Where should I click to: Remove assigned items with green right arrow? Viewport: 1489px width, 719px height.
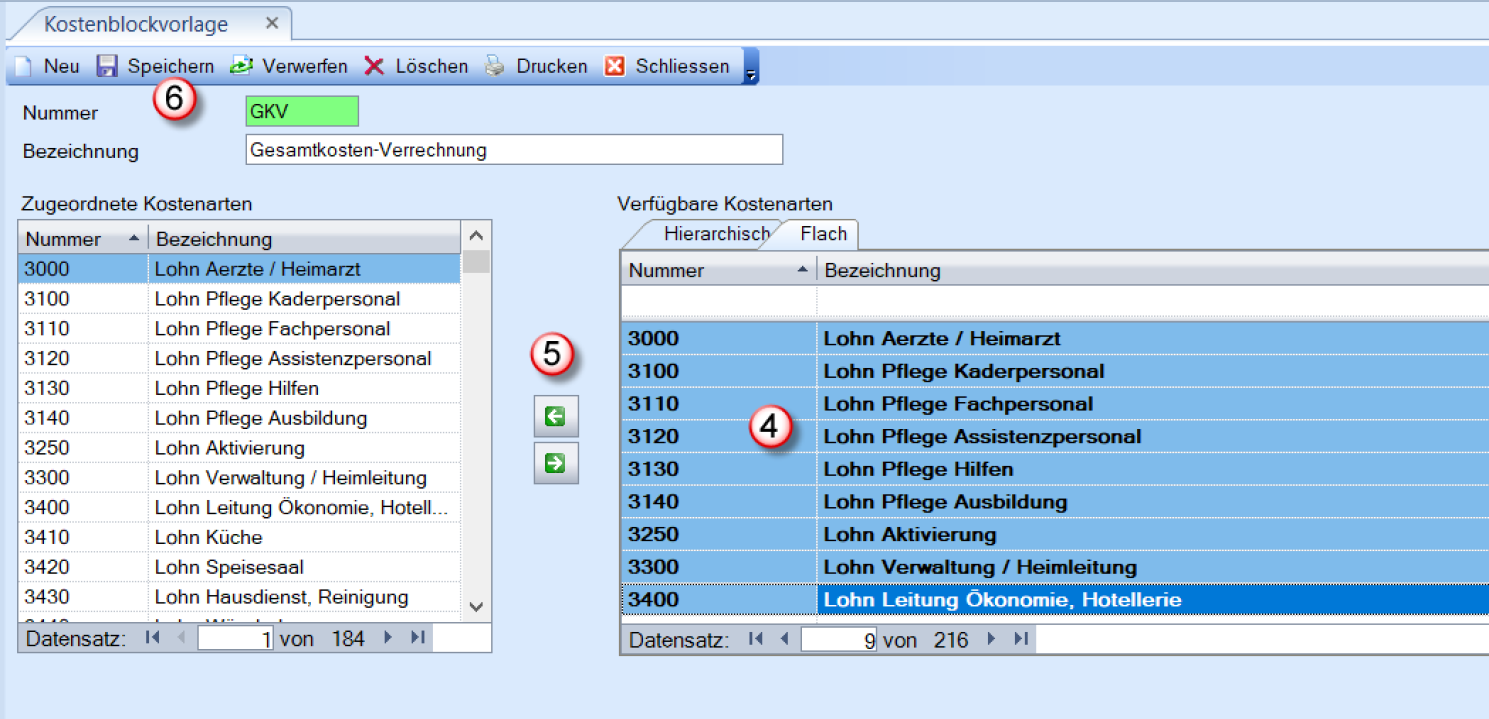click(x=556, y=464)
